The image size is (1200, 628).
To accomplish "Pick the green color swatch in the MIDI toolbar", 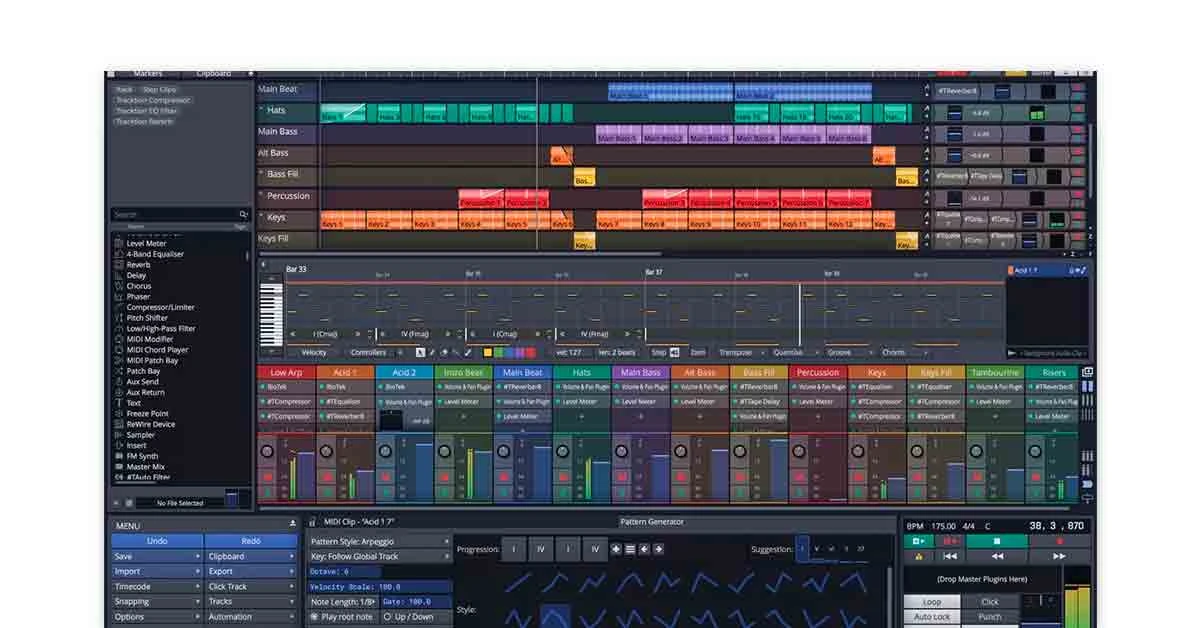I will click(499, 350).
